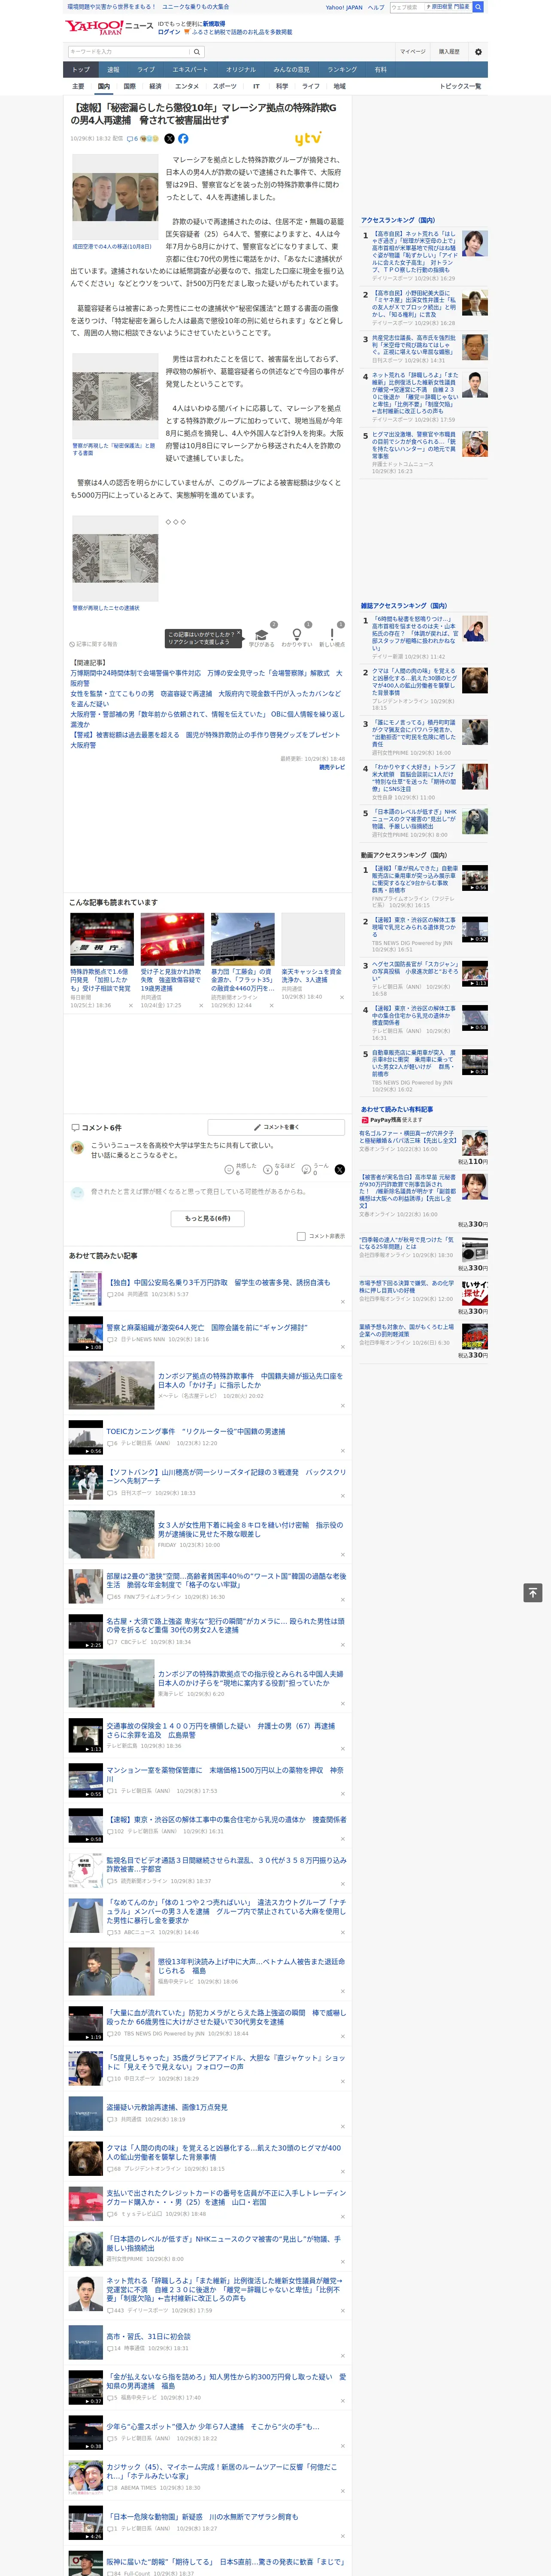
Task: Open the settings gear icon
Action: pyautogui.click(x=478, y=51)
